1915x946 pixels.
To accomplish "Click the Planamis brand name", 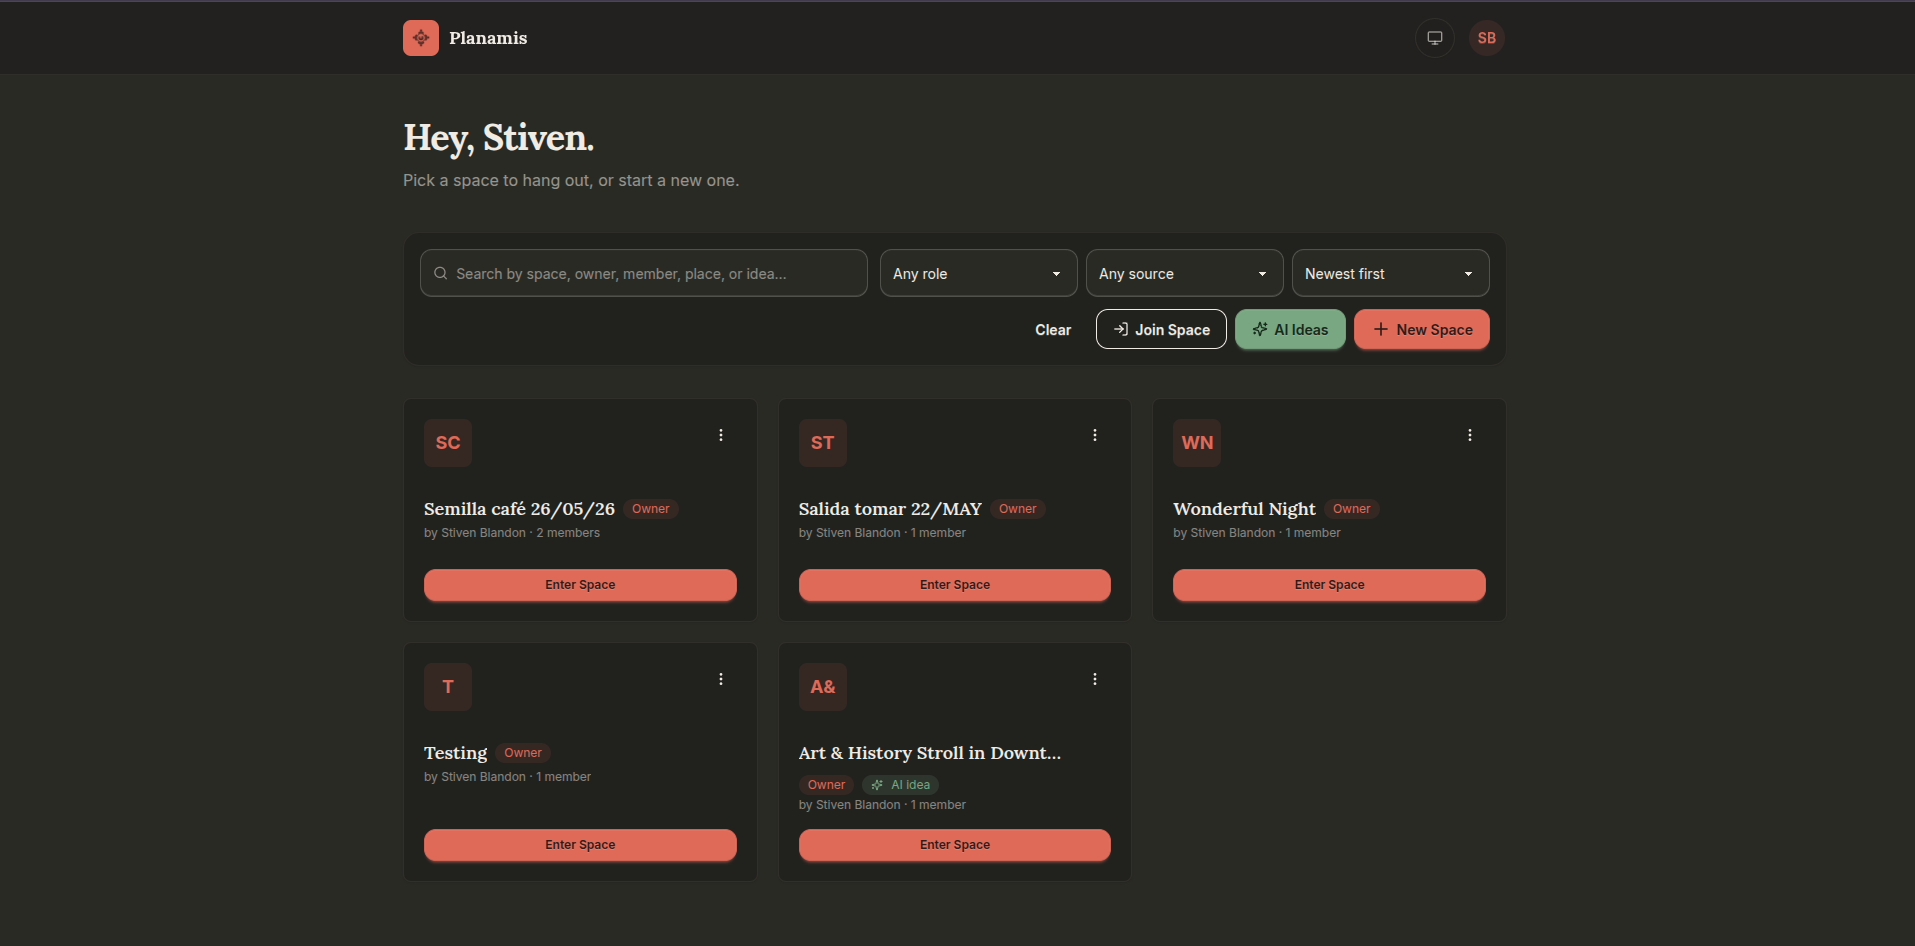I will coord(488,38).
